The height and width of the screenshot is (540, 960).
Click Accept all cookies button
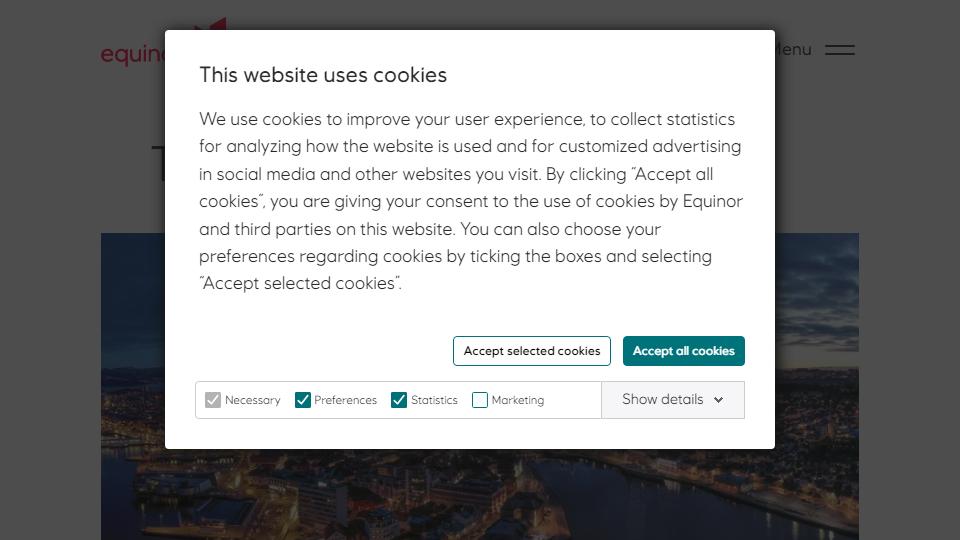point(683,351)
